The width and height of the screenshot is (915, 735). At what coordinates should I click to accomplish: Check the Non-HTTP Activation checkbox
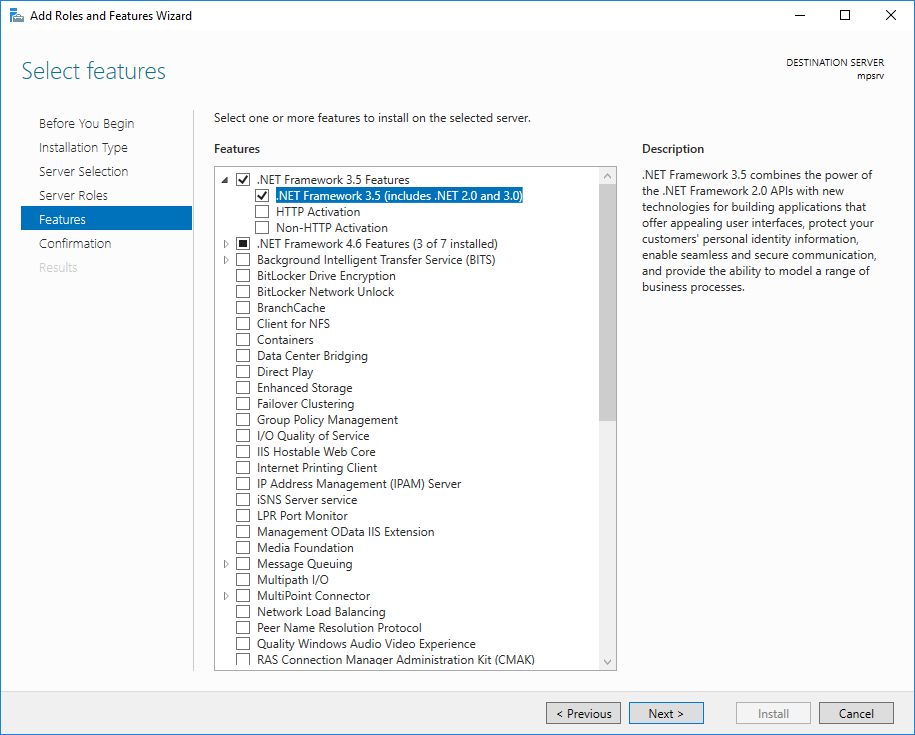[x=262, y=228]
